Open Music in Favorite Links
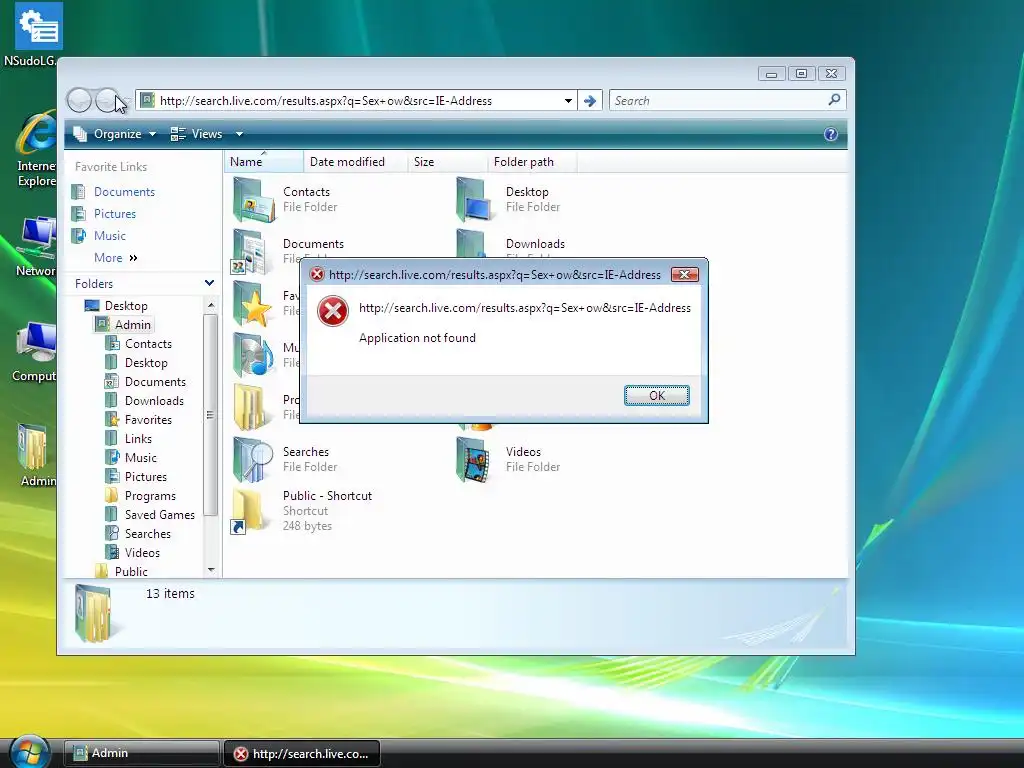This screenshot has width=1024, height=768. coord(109,236)
